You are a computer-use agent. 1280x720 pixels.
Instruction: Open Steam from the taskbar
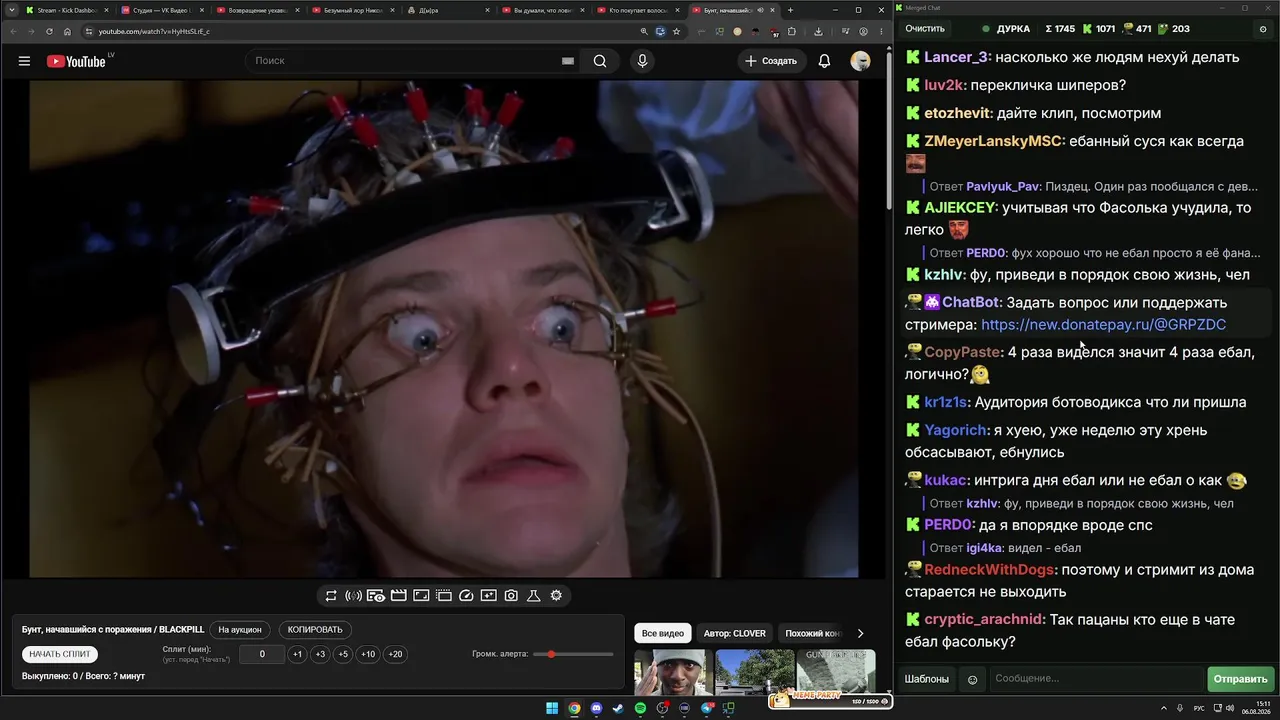618,709
